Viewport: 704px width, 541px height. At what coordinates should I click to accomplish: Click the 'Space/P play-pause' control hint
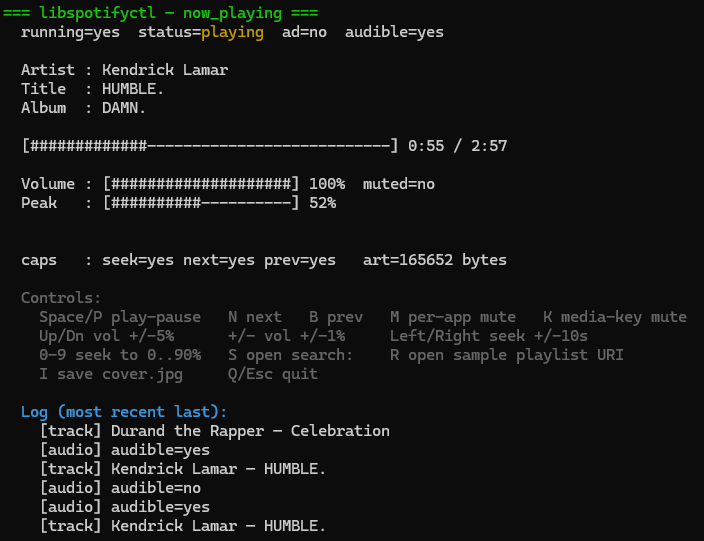120,317
